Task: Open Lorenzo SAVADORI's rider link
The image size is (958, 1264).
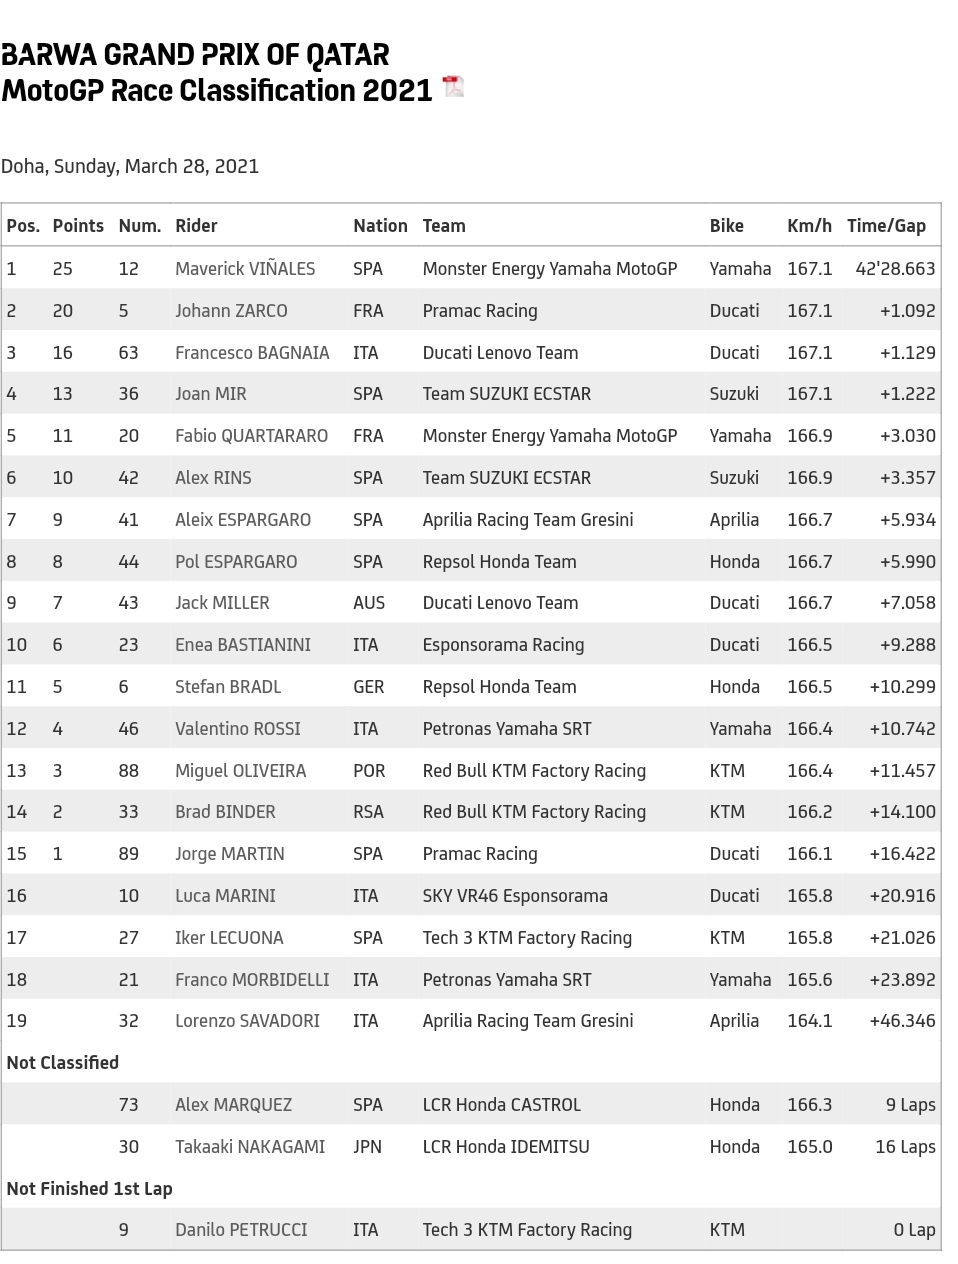Action: [x=247, y=1021]
